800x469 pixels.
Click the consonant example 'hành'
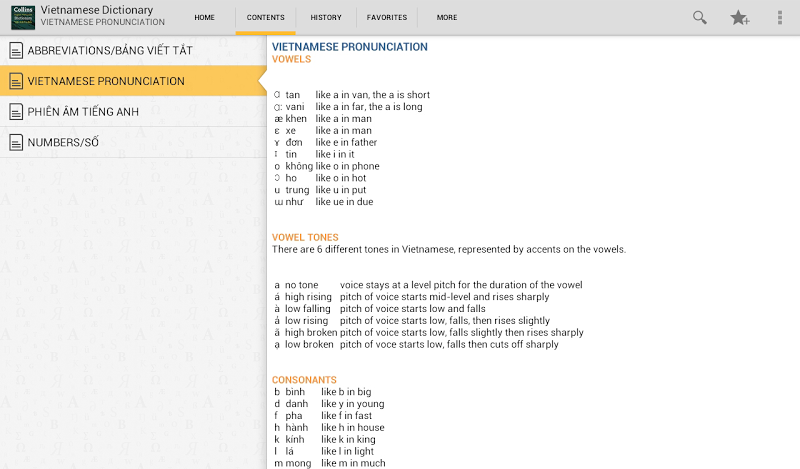click(x=296, y=427)
